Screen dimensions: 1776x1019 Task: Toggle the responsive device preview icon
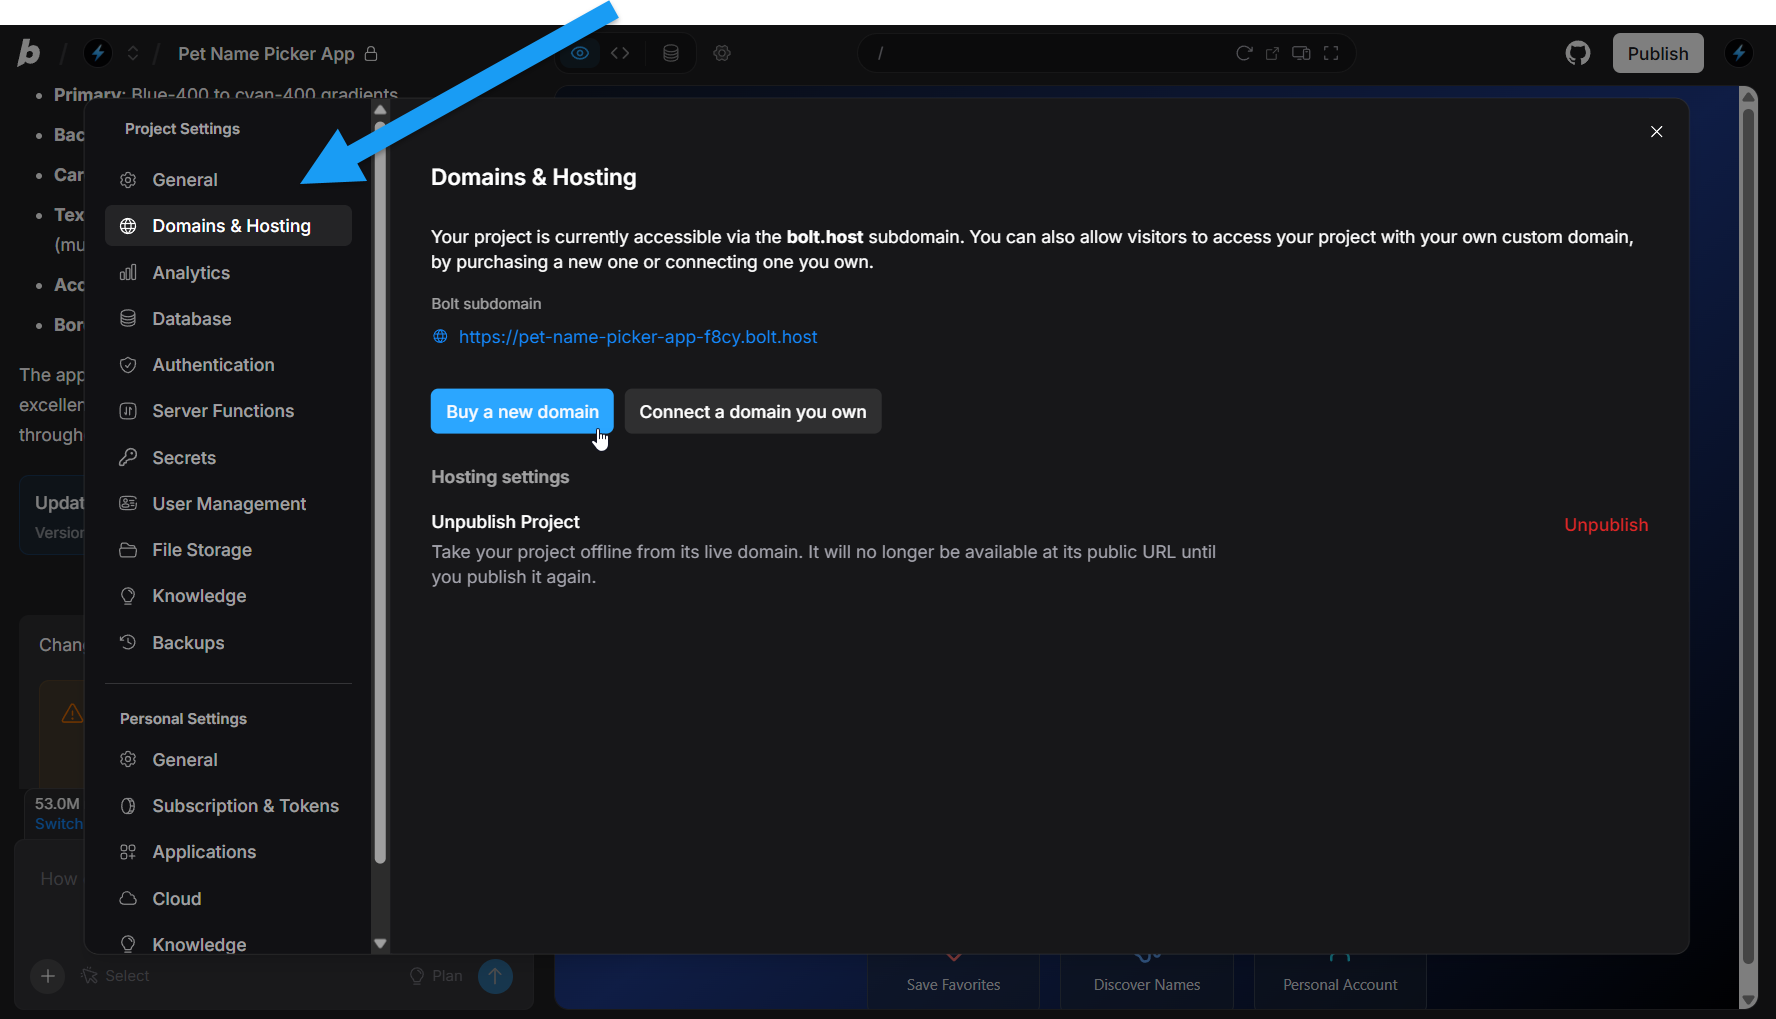1301,53
